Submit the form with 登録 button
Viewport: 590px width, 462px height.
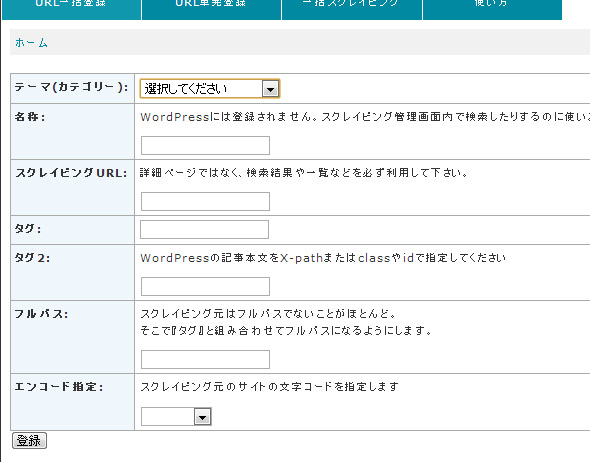click(x=29, y=441)
